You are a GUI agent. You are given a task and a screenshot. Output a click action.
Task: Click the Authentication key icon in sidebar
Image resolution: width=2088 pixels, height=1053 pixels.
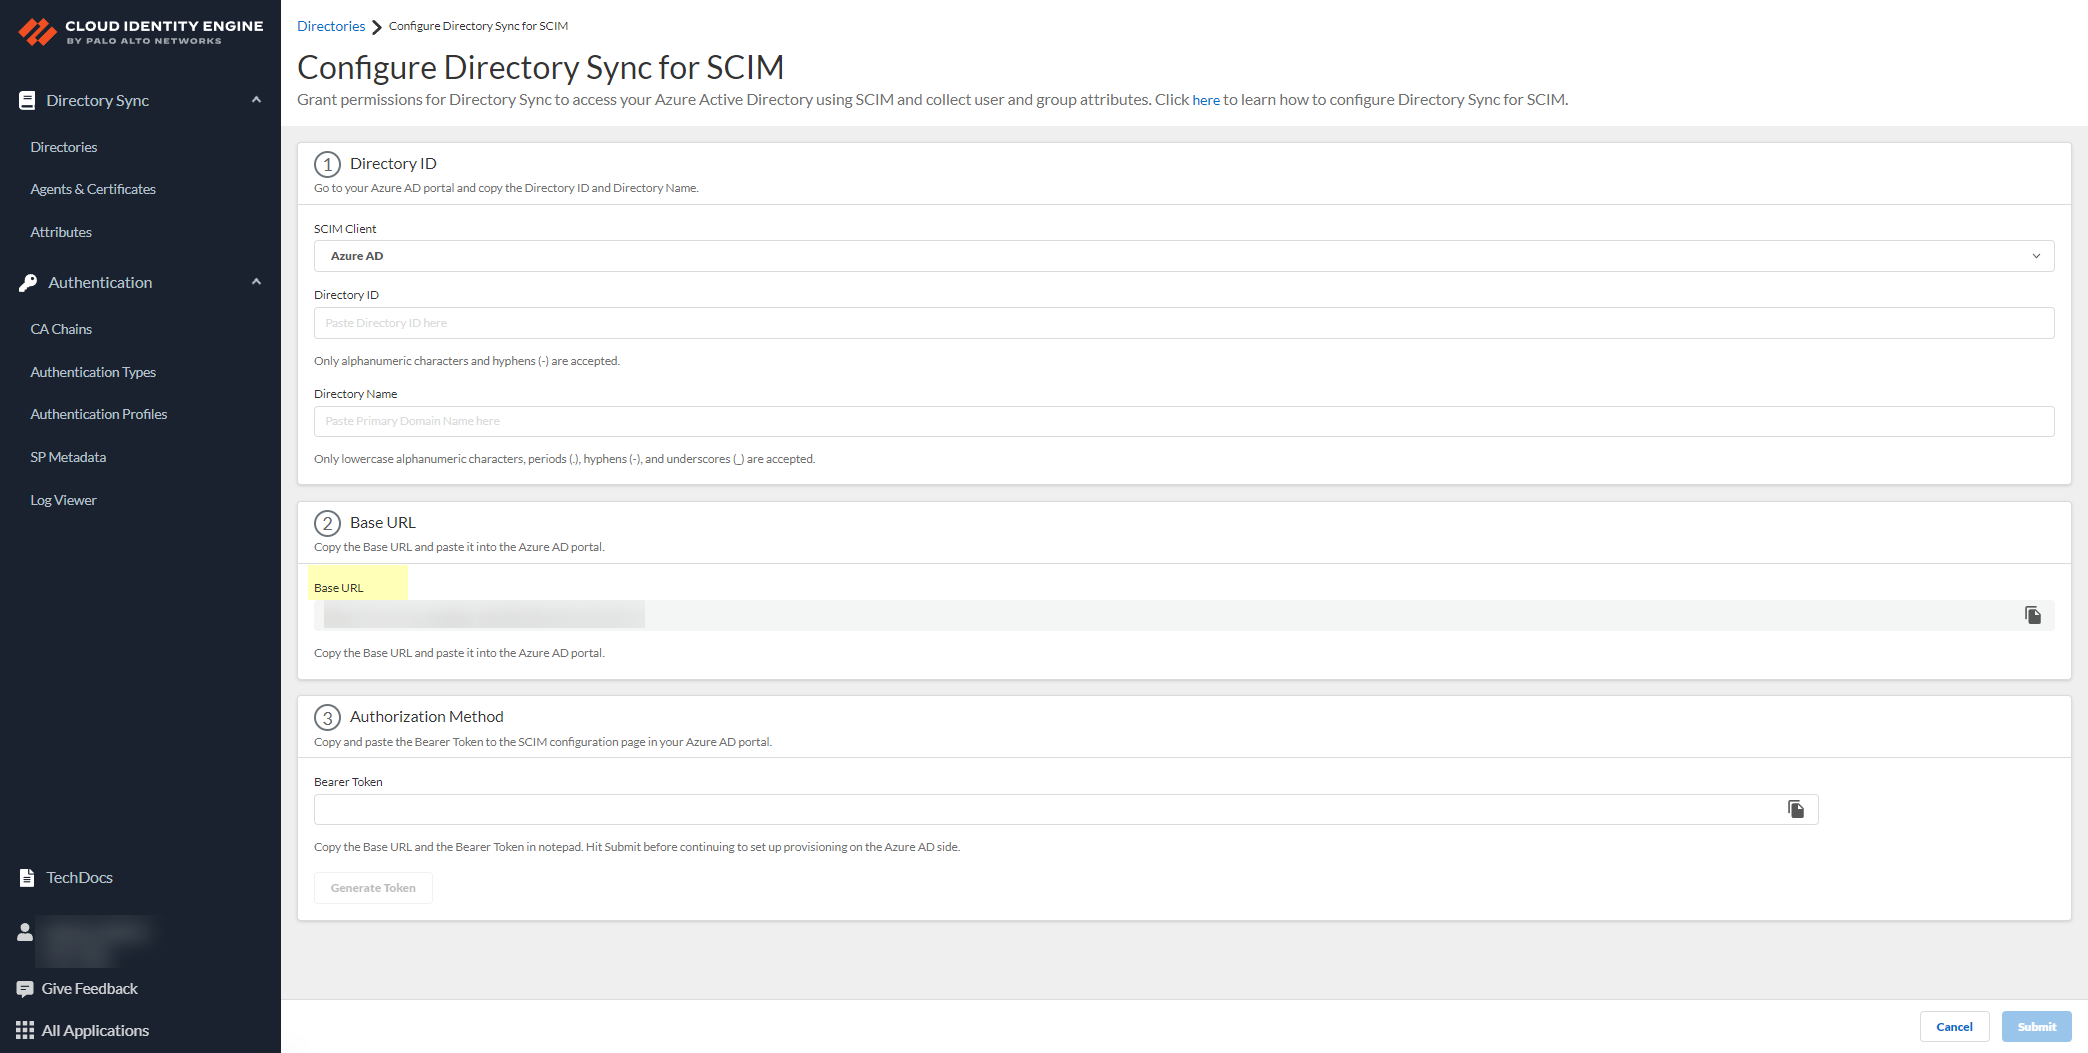pyautogui.click(x=26, y=282)
